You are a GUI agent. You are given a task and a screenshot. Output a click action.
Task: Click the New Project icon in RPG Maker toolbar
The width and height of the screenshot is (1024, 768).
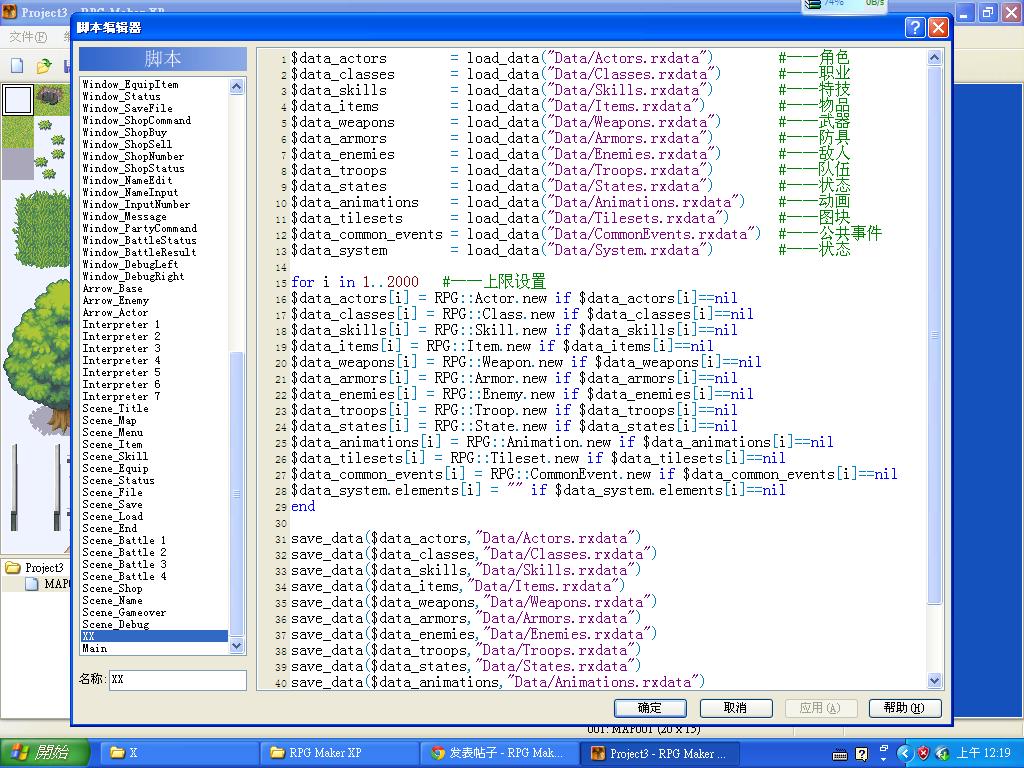[x=18, y=65]
